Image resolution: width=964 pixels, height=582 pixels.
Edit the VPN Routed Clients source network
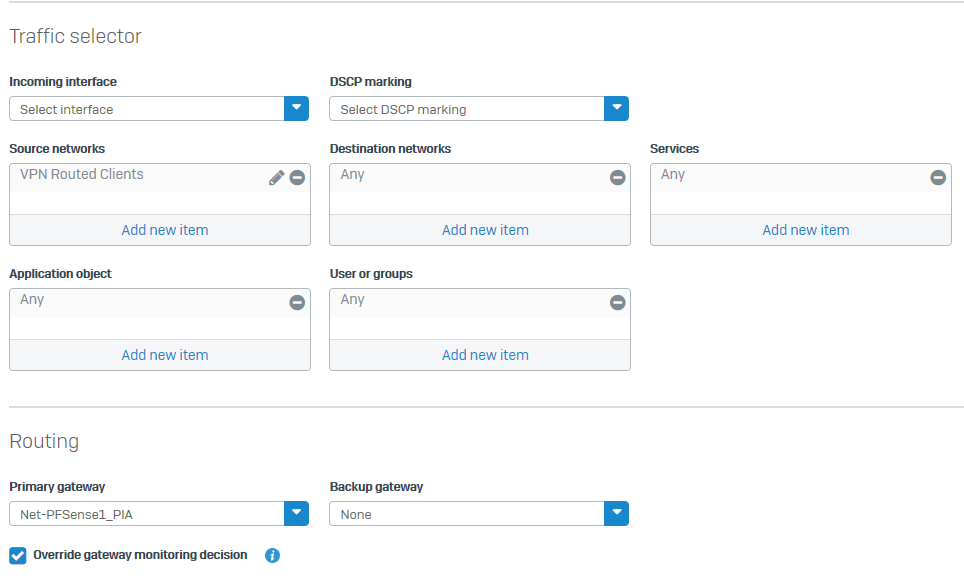pos(277,178)
